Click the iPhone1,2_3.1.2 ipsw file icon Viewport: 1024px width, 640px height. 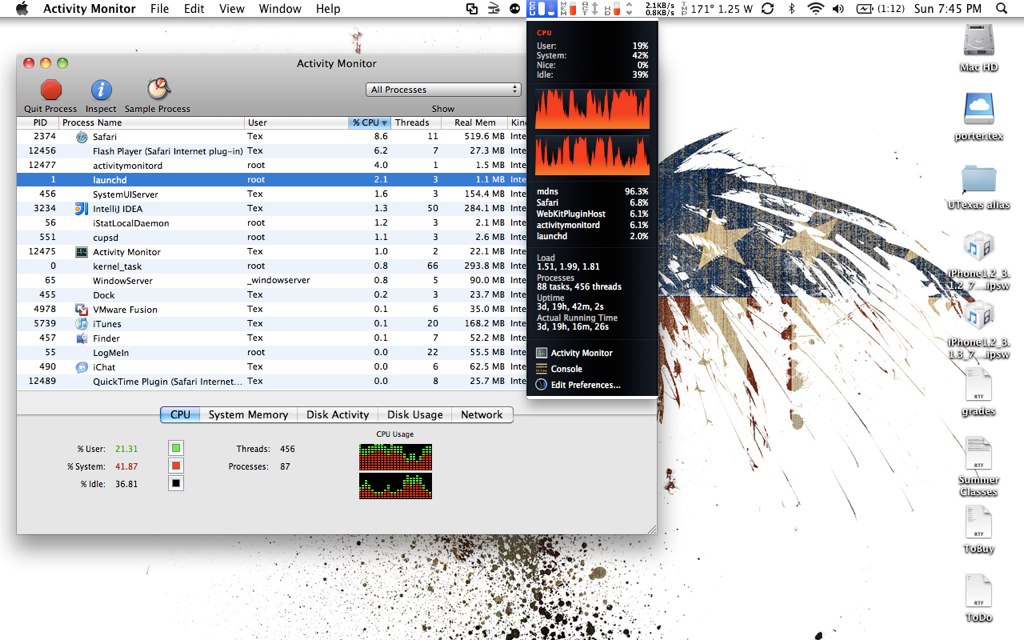coord(978,247)
